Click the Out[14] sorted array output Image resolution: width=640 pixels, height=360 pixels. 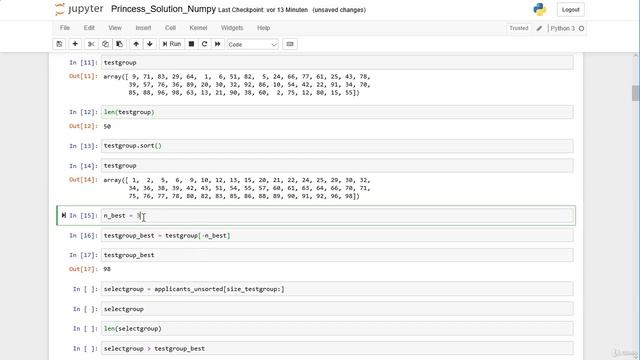(x=237, y=188)
